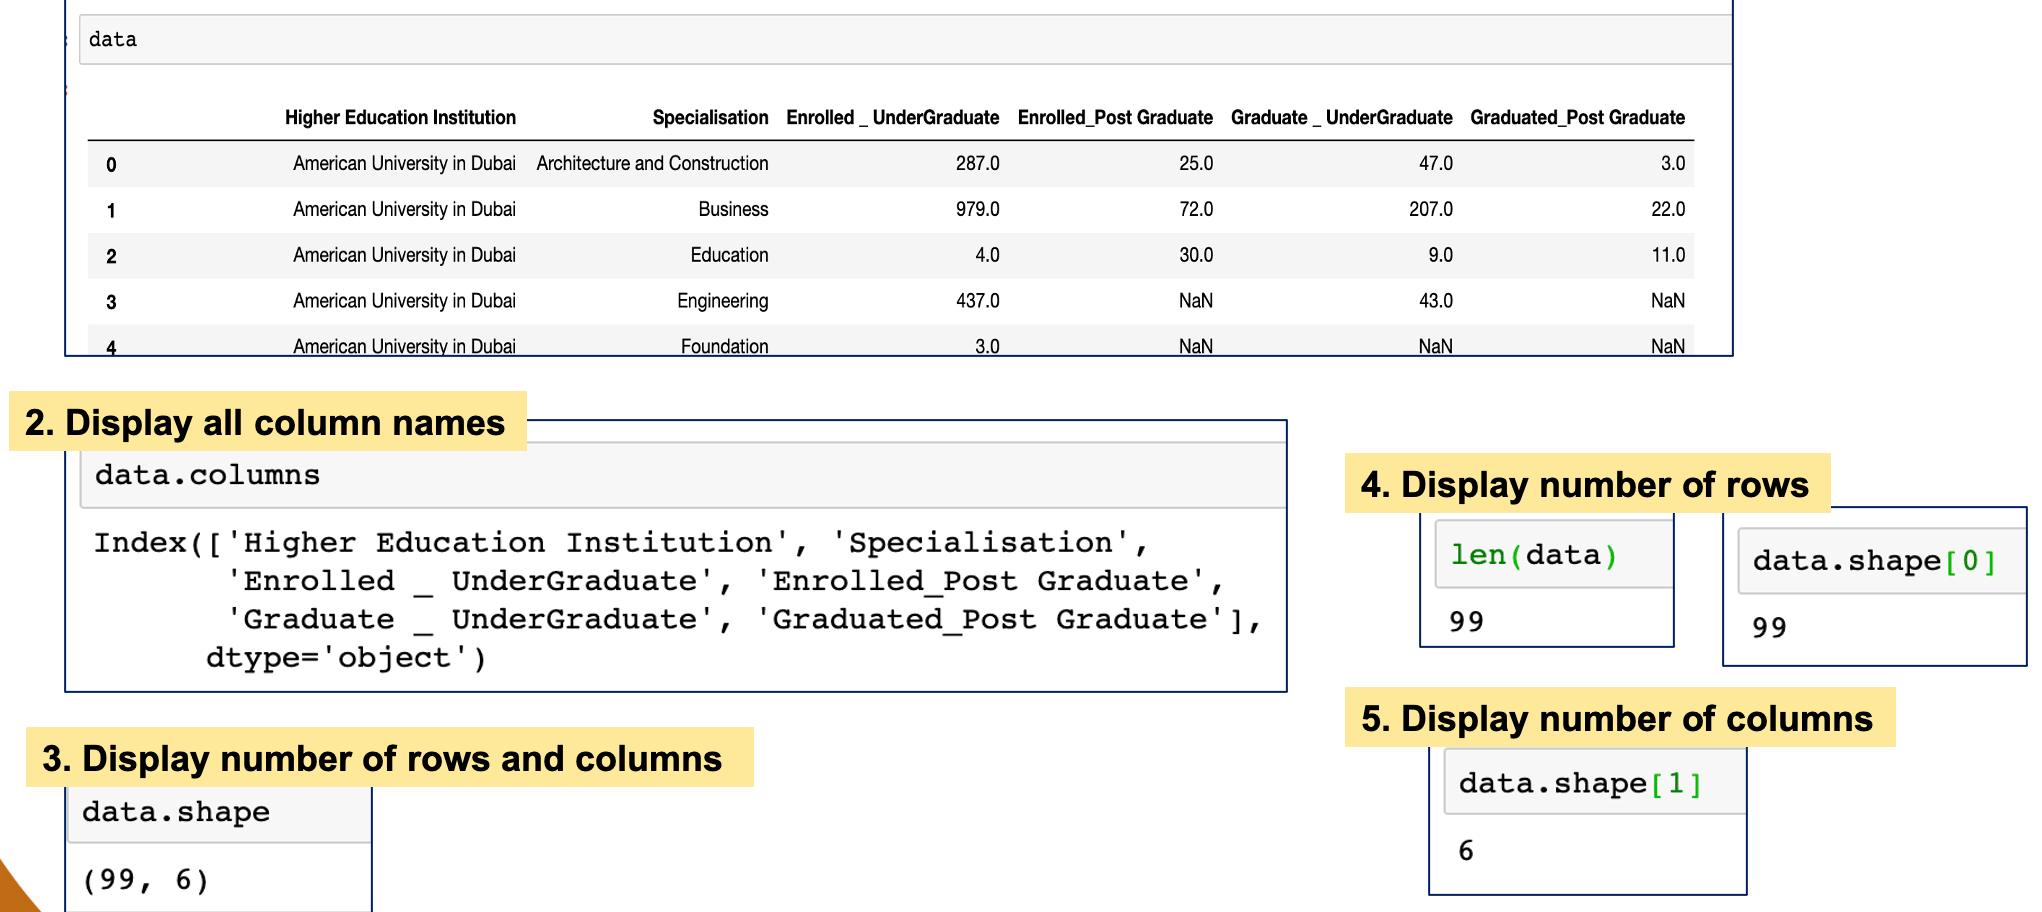The image size is (2042, 912).
Task: Select the Engineering row with NaN values
Action: click(x=722, y=301)
